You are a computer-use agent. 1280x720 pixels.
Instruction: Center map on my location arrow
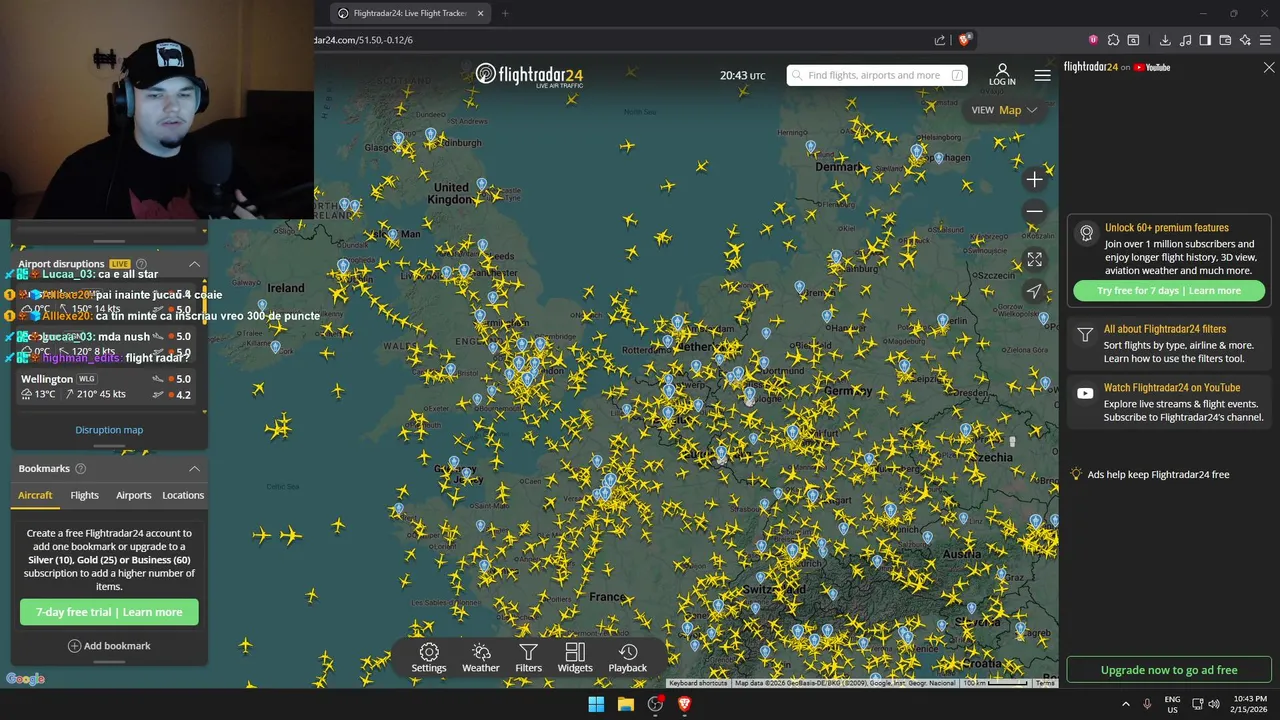point(1035,291)
